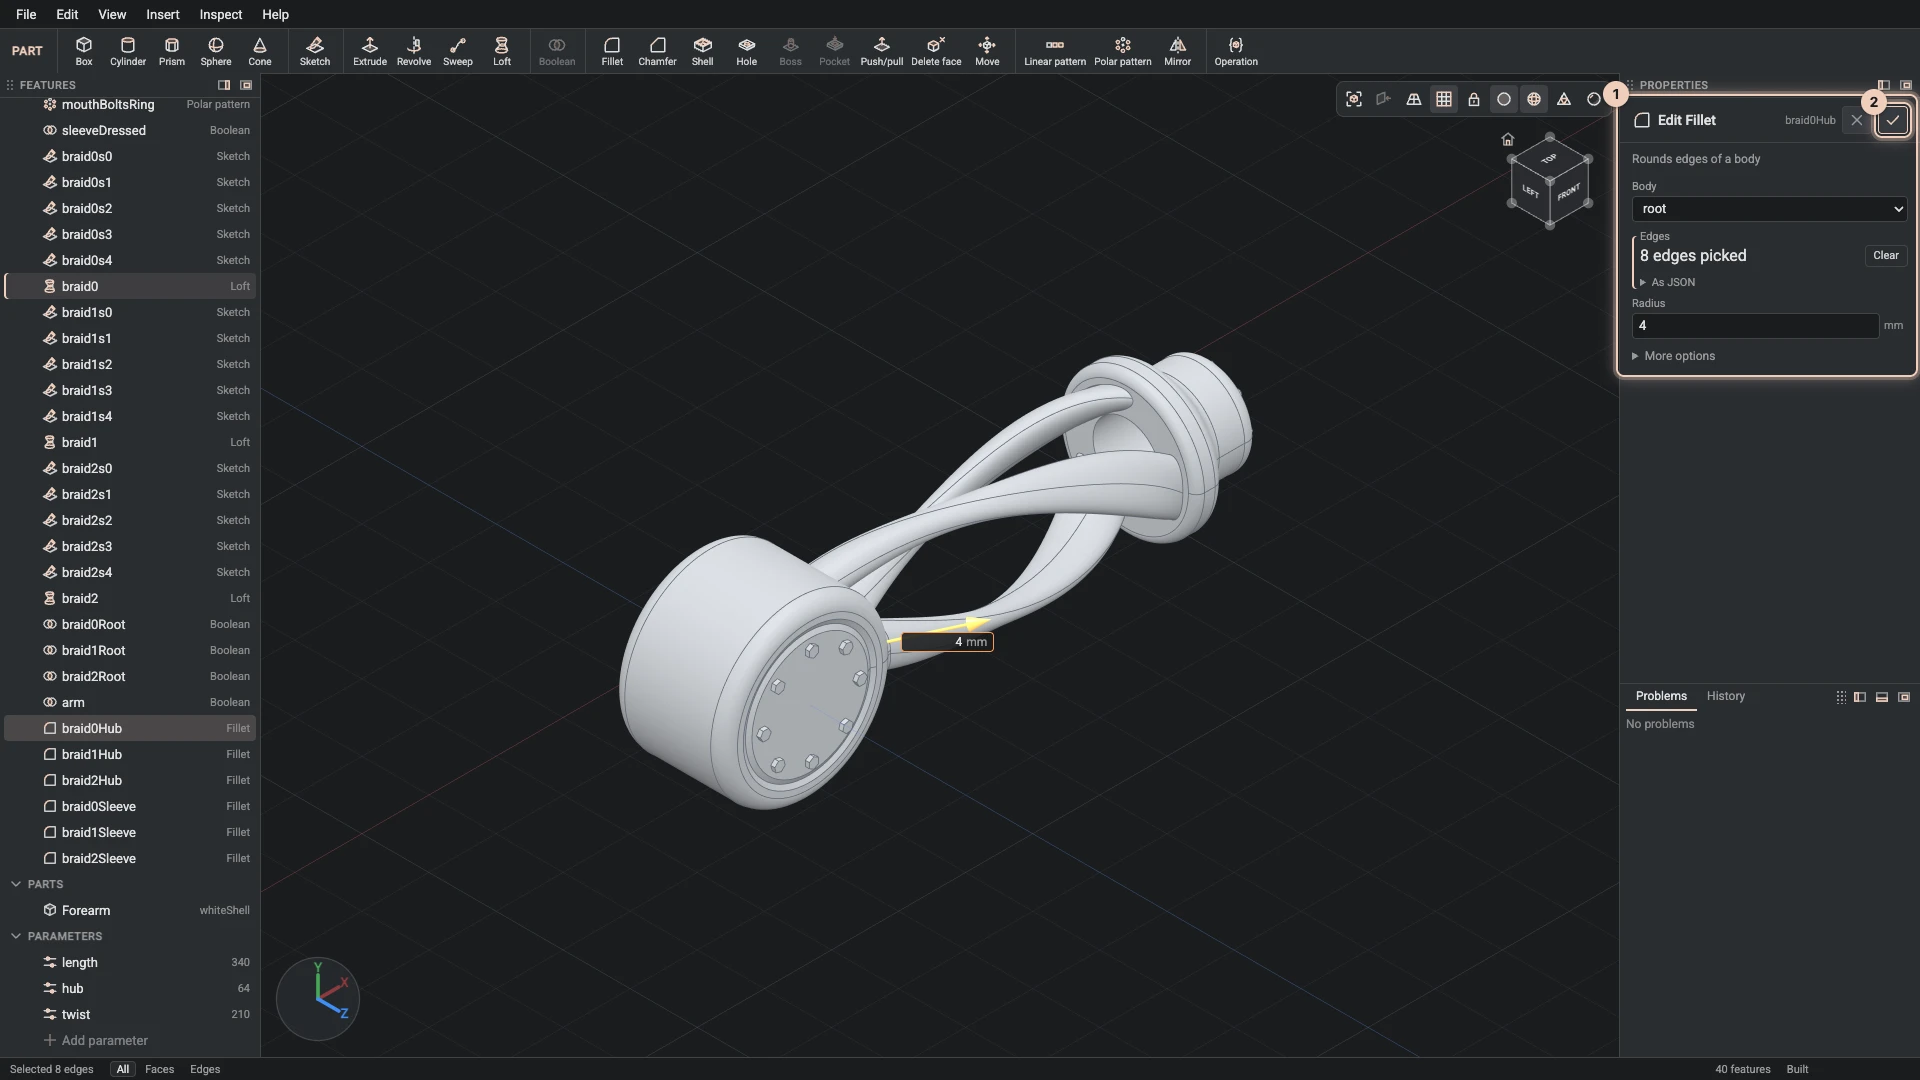Pick the Move tool

987,51
